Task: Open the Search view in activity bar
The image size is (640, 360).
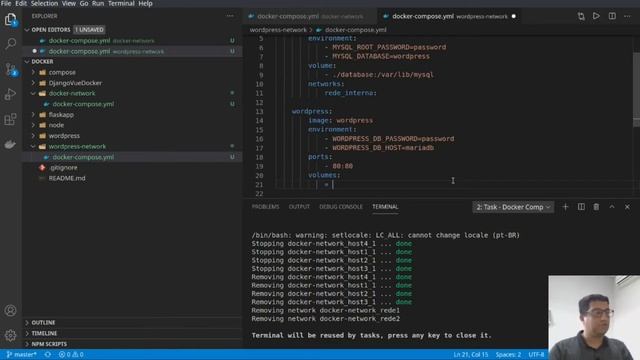Action: tap(11, 43)
